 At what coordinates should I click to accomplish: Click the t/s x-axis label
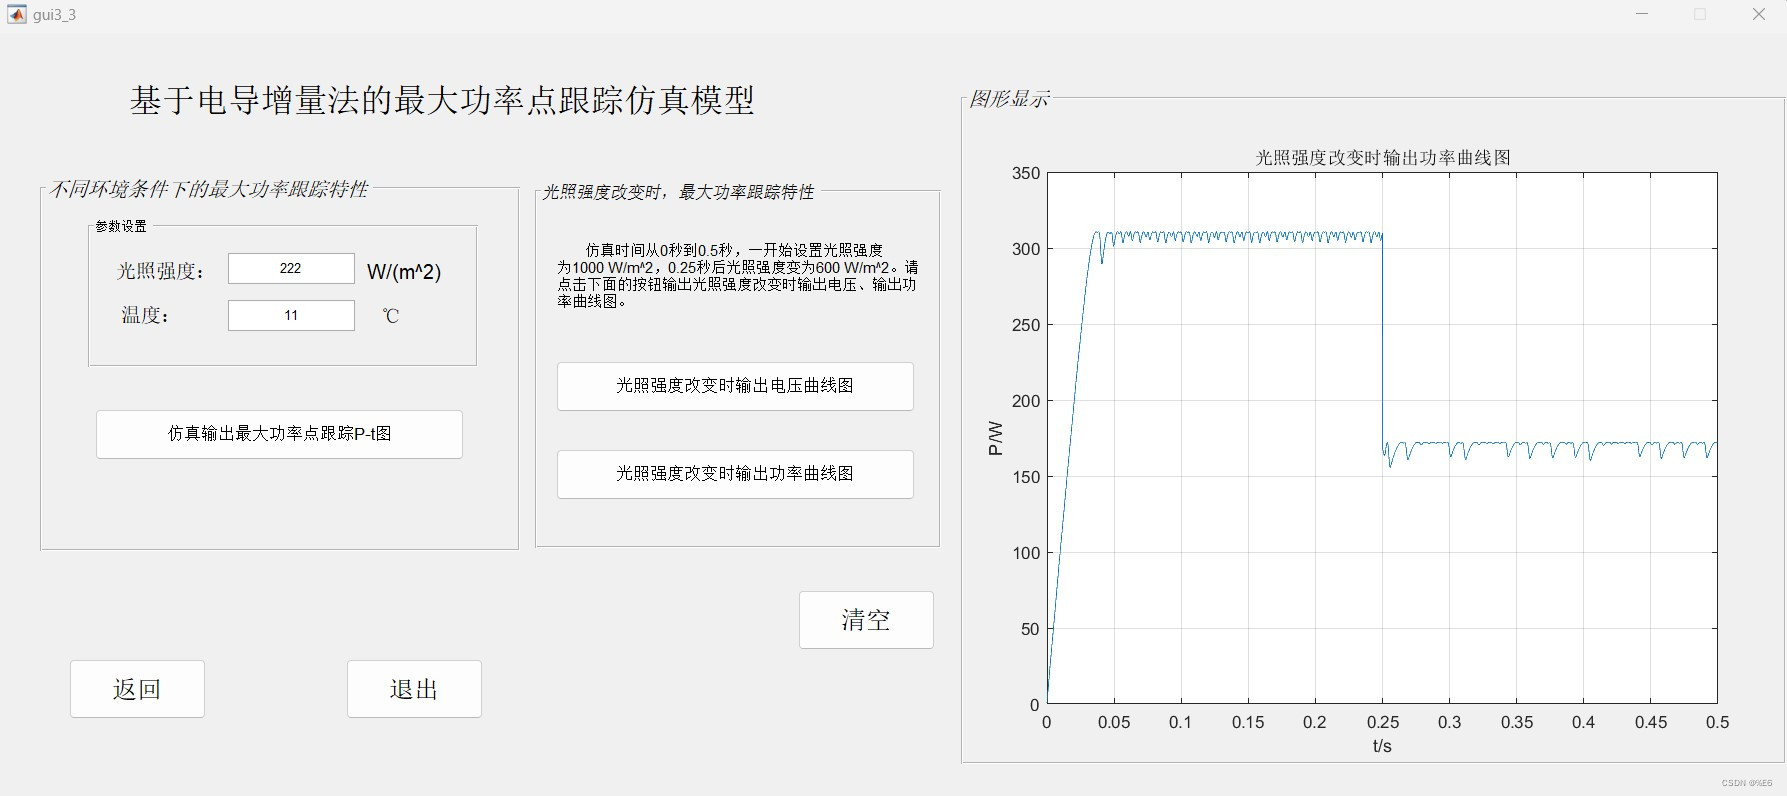(1382, 746)
